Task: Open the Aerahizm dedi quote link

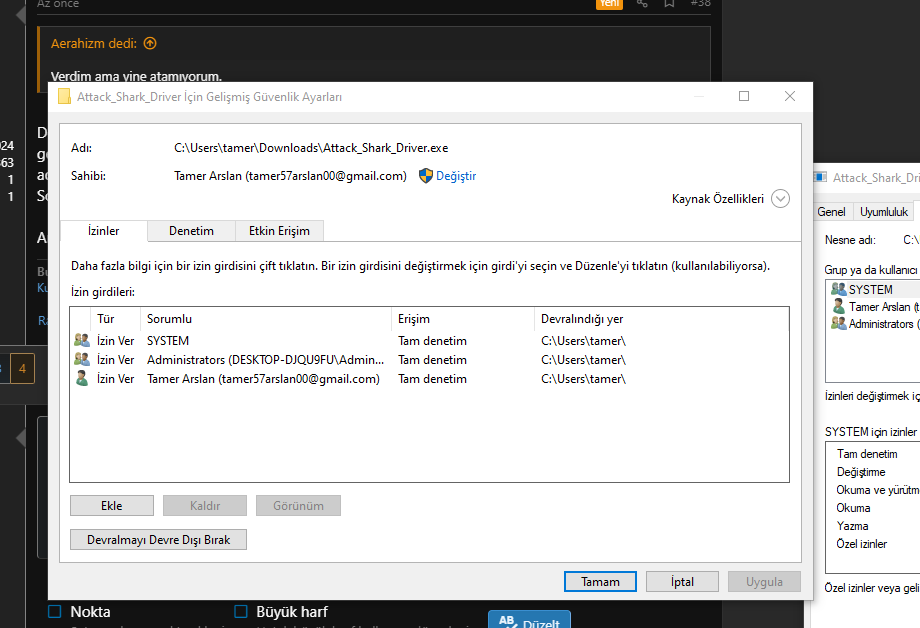Action: point(94,43)
